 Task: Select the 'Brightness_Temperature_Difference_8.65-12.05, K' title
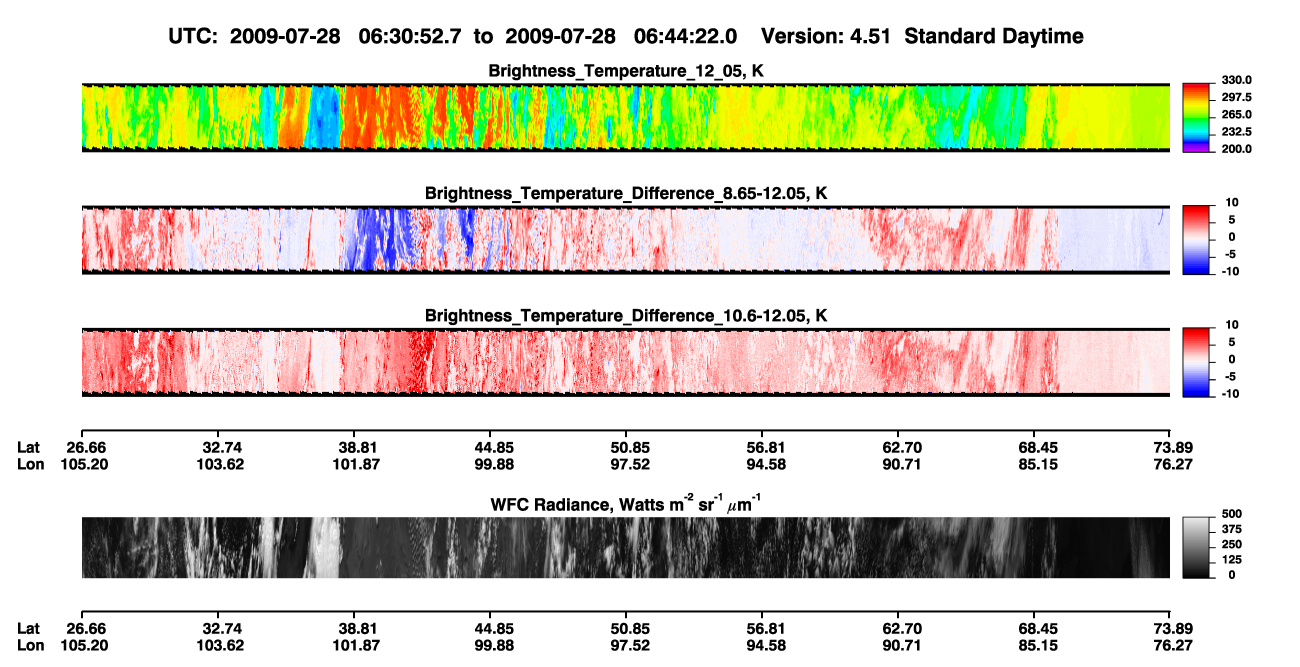626,193
